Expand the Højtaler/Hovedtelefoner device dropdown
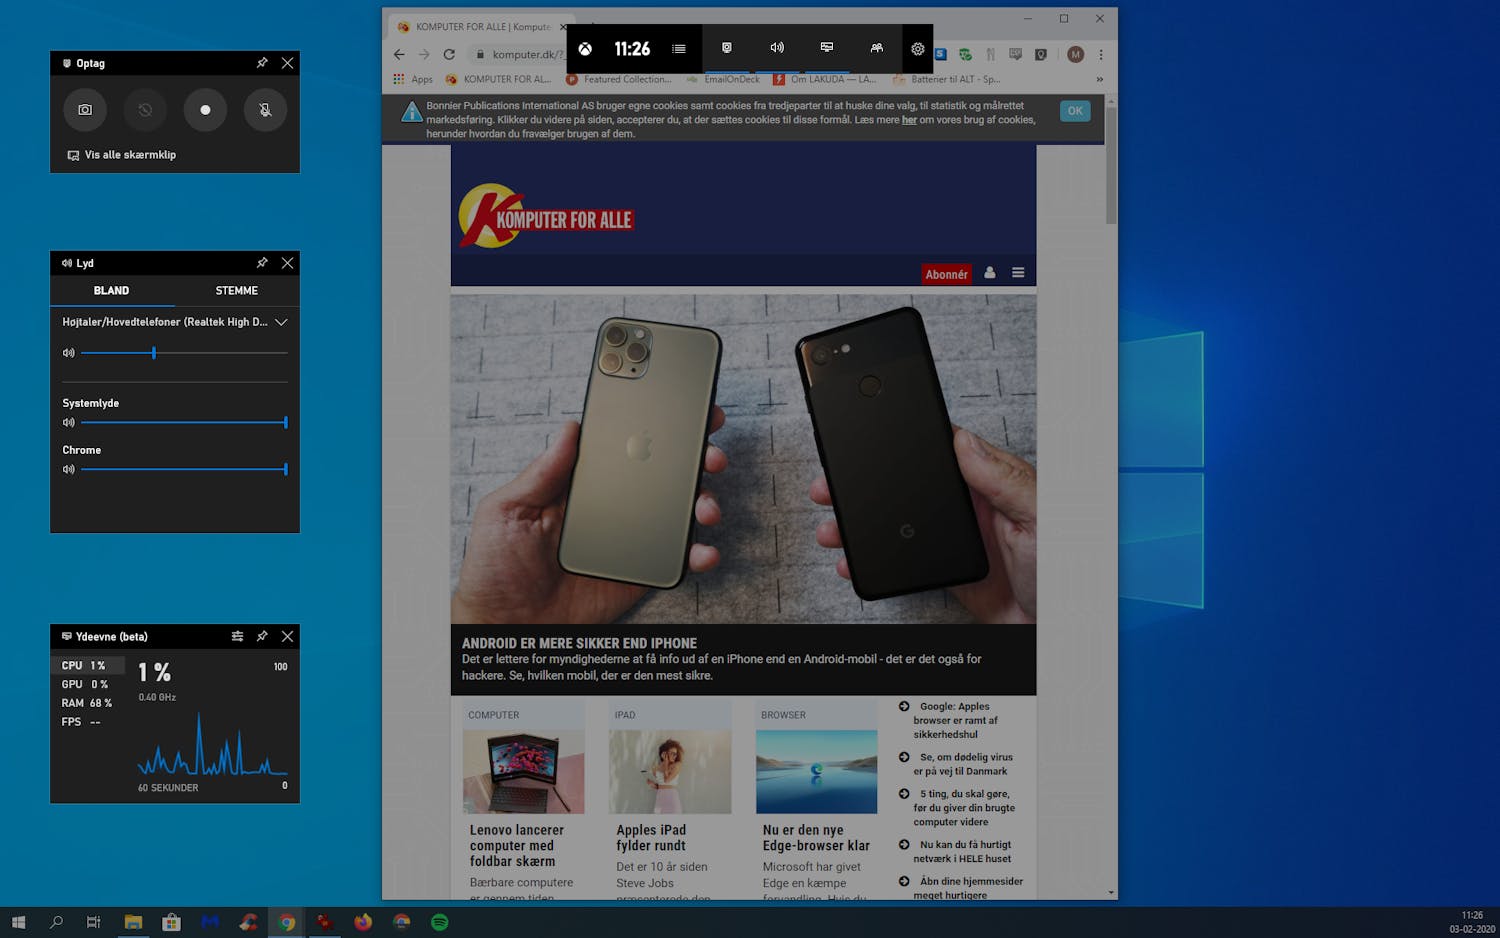The height and width of the screenshot is (938, 1500). [x=281, y=322]
